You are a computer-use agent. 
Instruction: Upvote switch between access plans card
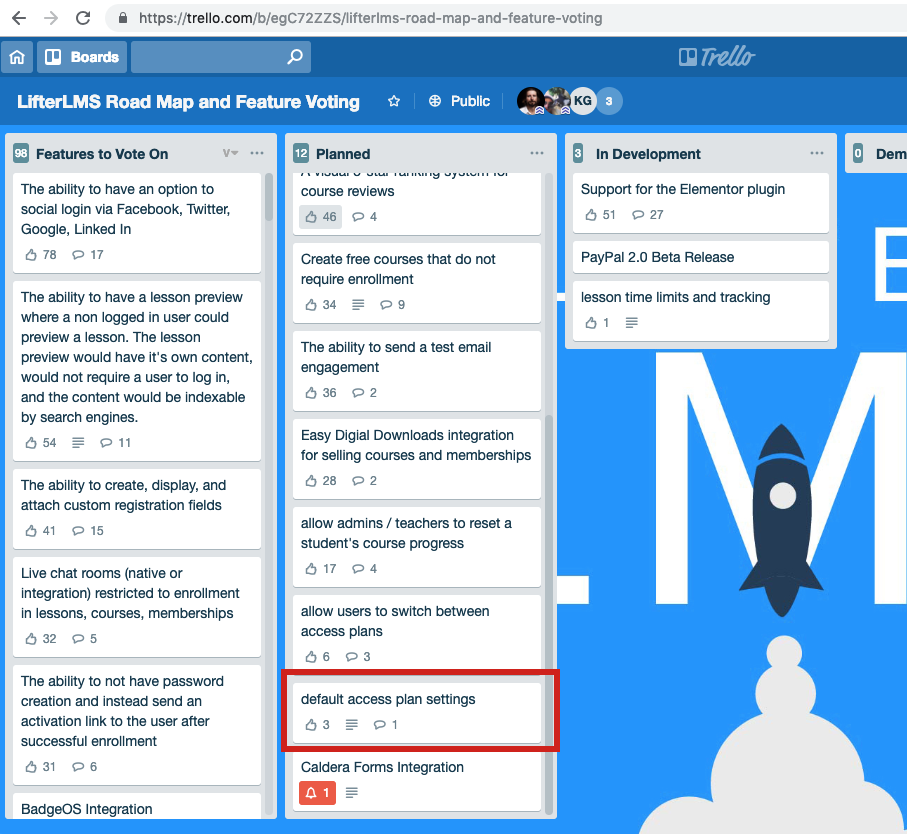tap(317, 656)
